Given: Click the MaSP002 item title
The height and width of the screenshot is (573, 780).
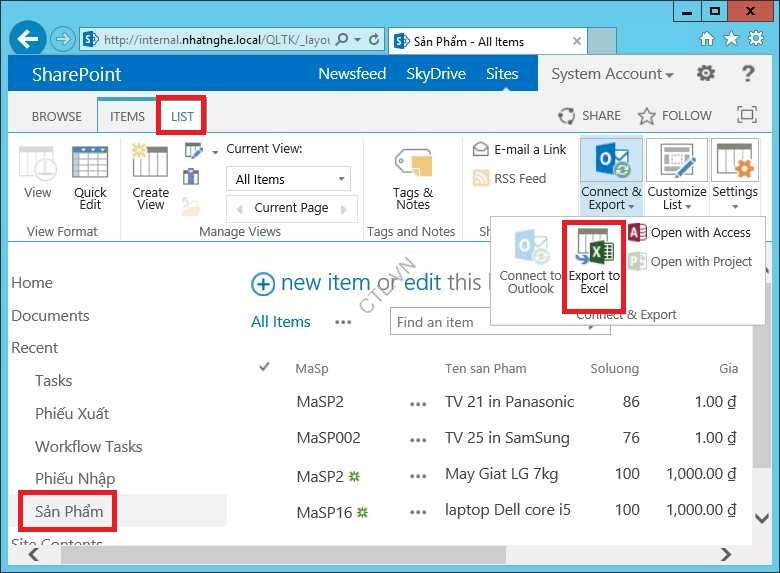Looking at the screenshot, I should [x=328, y=438].
